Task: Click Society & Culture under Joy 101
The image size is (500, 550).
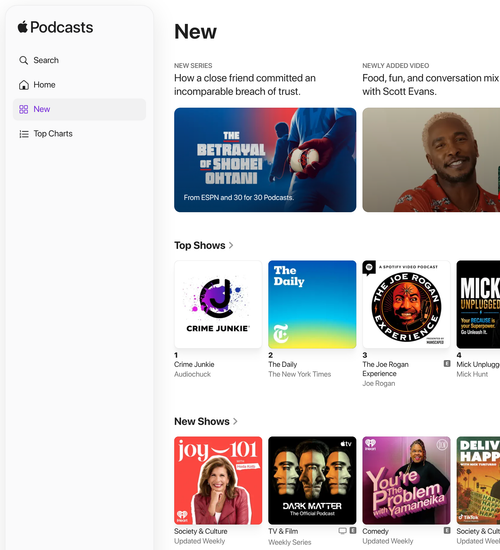Action: 201,531
